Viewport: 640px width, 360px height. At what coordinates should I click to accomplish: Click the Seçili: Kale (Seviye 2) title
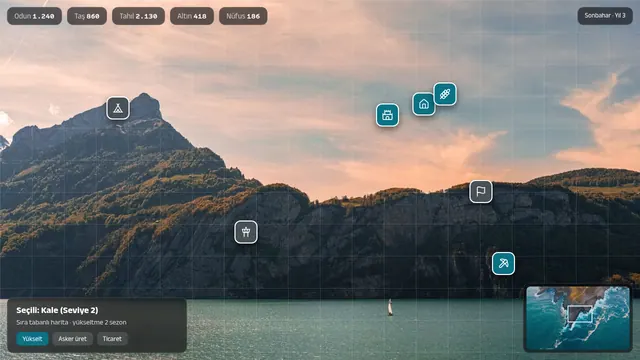point(57,310)
